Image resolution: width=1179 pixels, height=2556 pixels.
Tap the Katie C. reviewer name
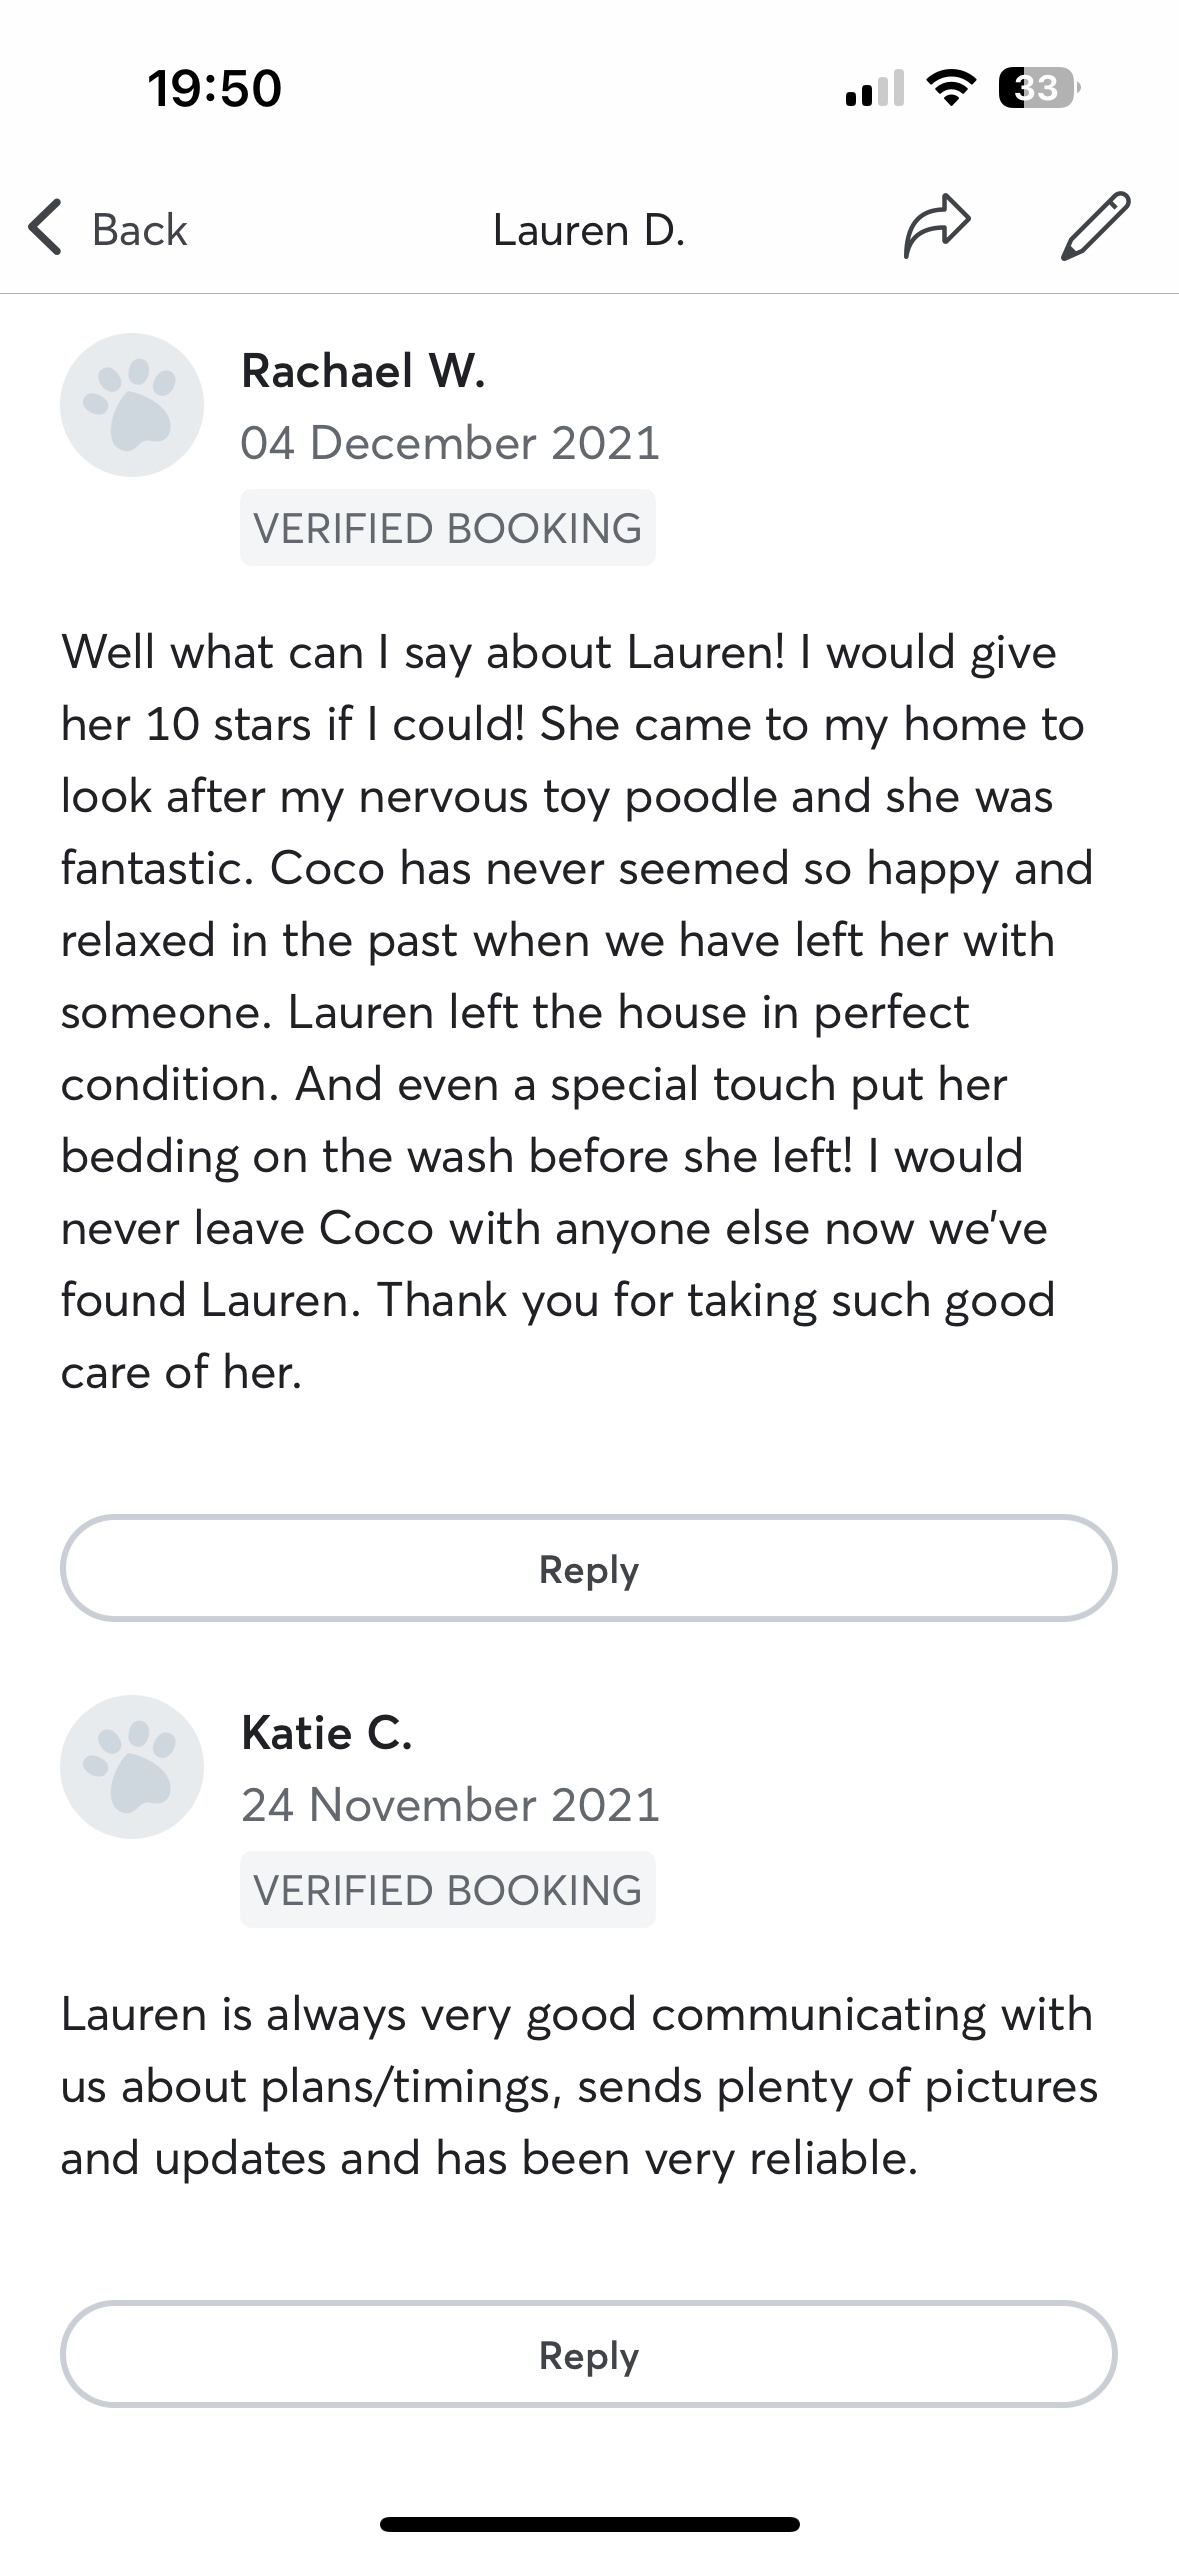[327, 1733]
